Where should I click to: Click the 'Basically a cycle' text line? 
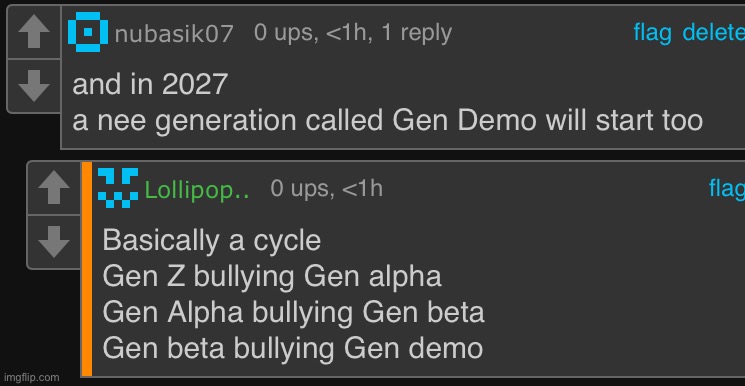211,241
